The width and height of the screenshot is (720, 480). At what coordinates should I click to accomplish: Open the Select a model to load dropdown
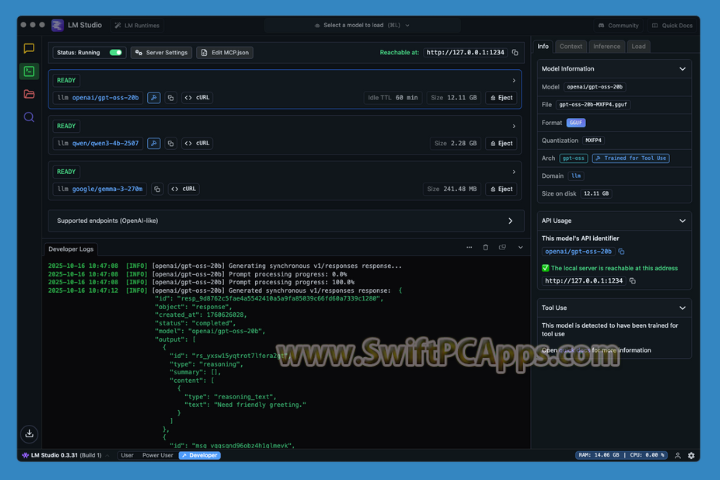[x=362, y=25]
